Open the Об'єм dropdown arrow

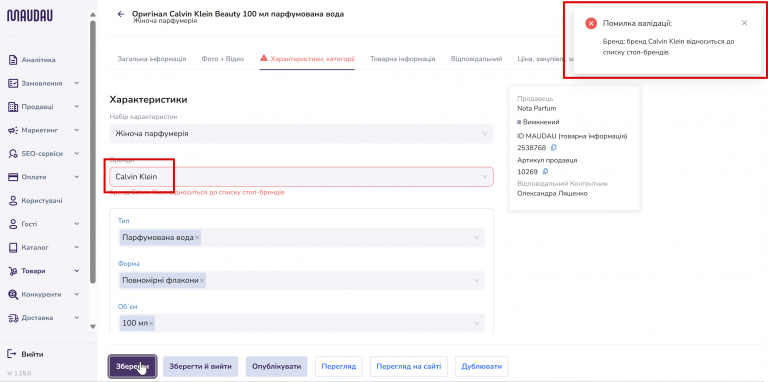point(477,323)
